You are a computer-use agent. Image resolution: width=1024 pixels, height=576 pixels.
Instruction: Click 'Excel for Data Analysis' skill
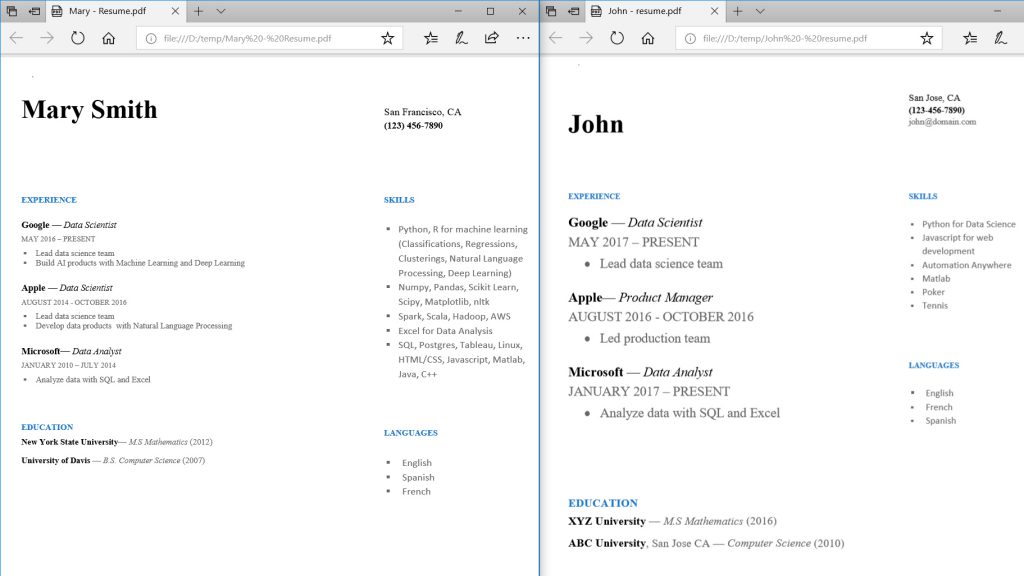tap(445, 331)
